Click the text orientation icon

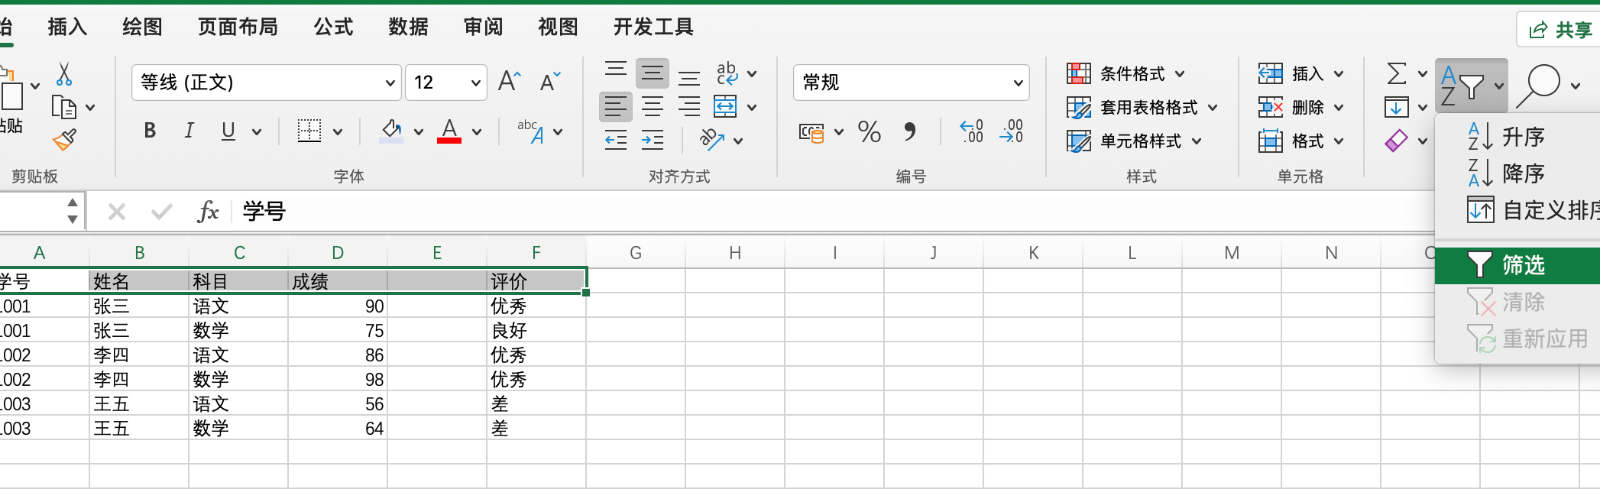pyautogui.click(x=712, y=140)
